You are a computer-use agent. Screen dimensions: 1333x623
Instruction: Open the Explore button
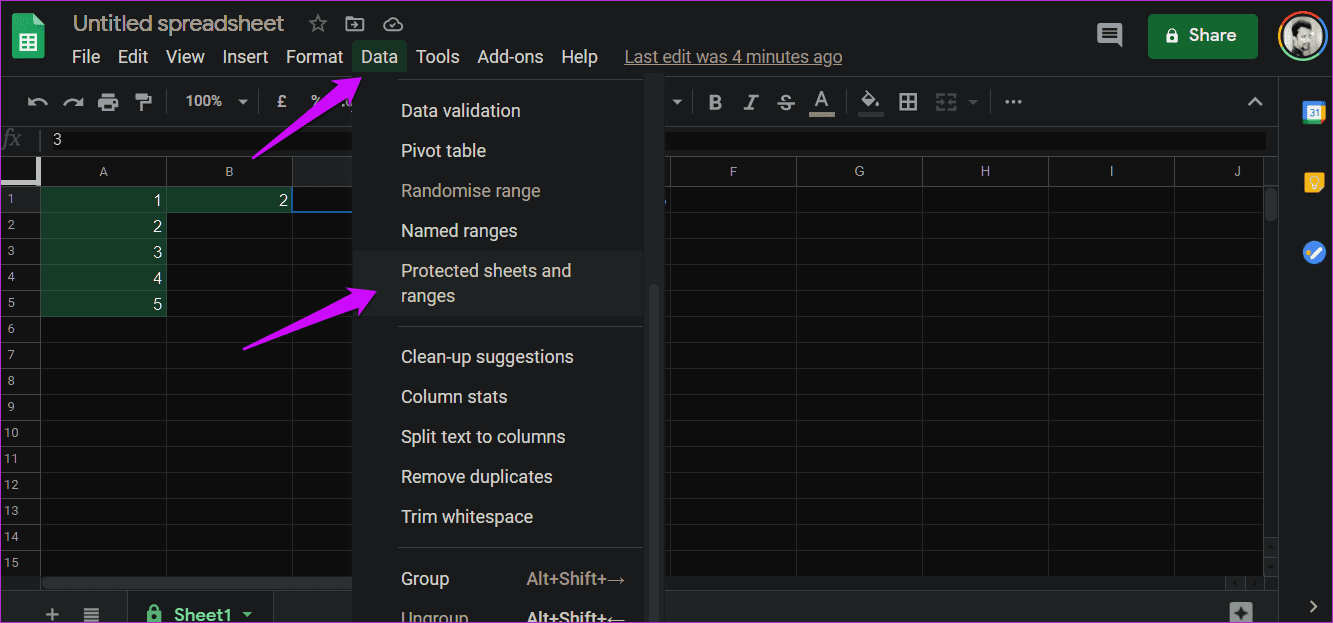pyautogui.click(x=1241, y=612)
